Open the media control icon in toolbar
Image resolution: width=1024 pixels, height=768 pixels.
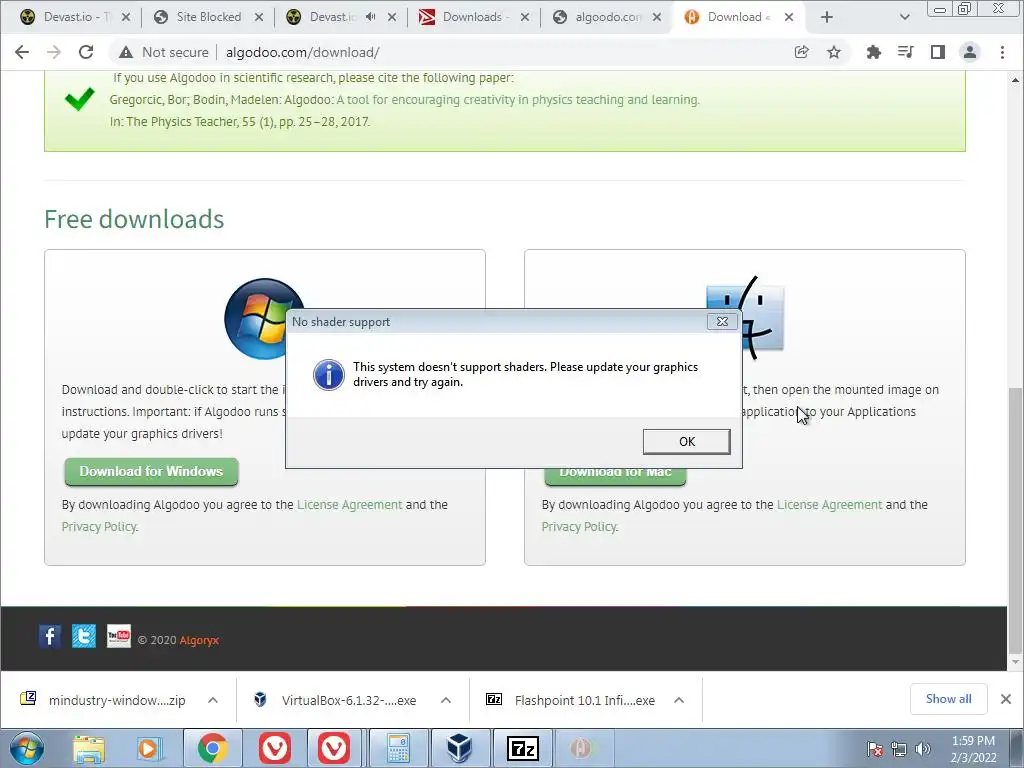coord(905,52)
